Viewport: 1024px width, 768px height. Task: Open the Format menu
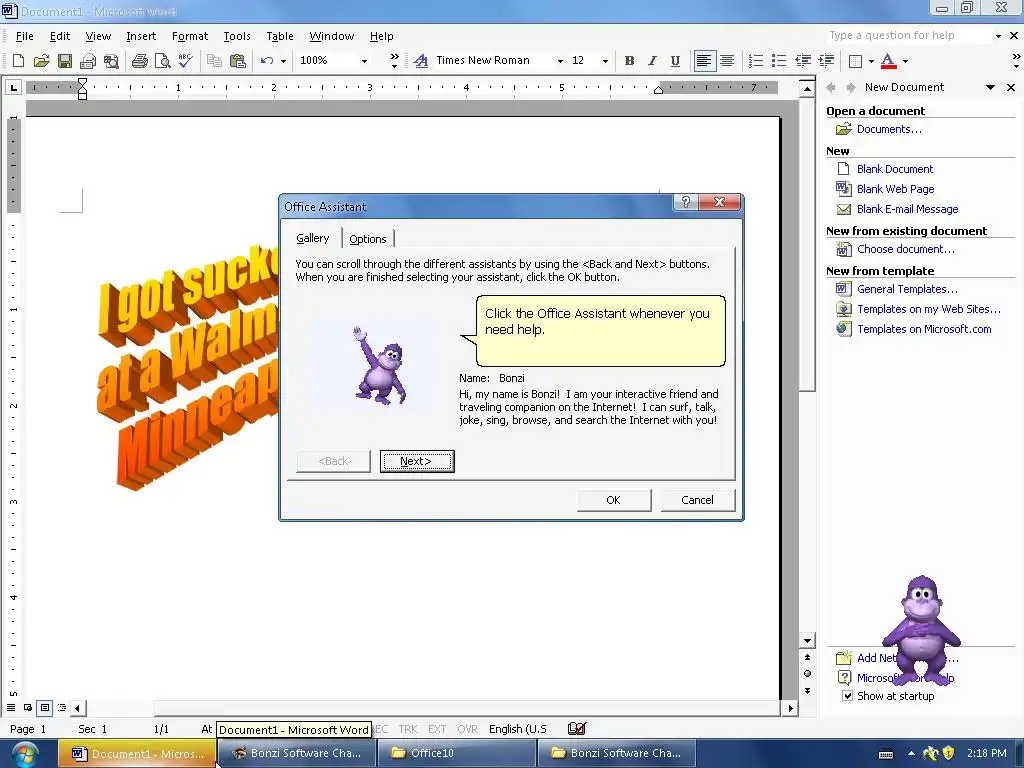(x=189, y=36)
